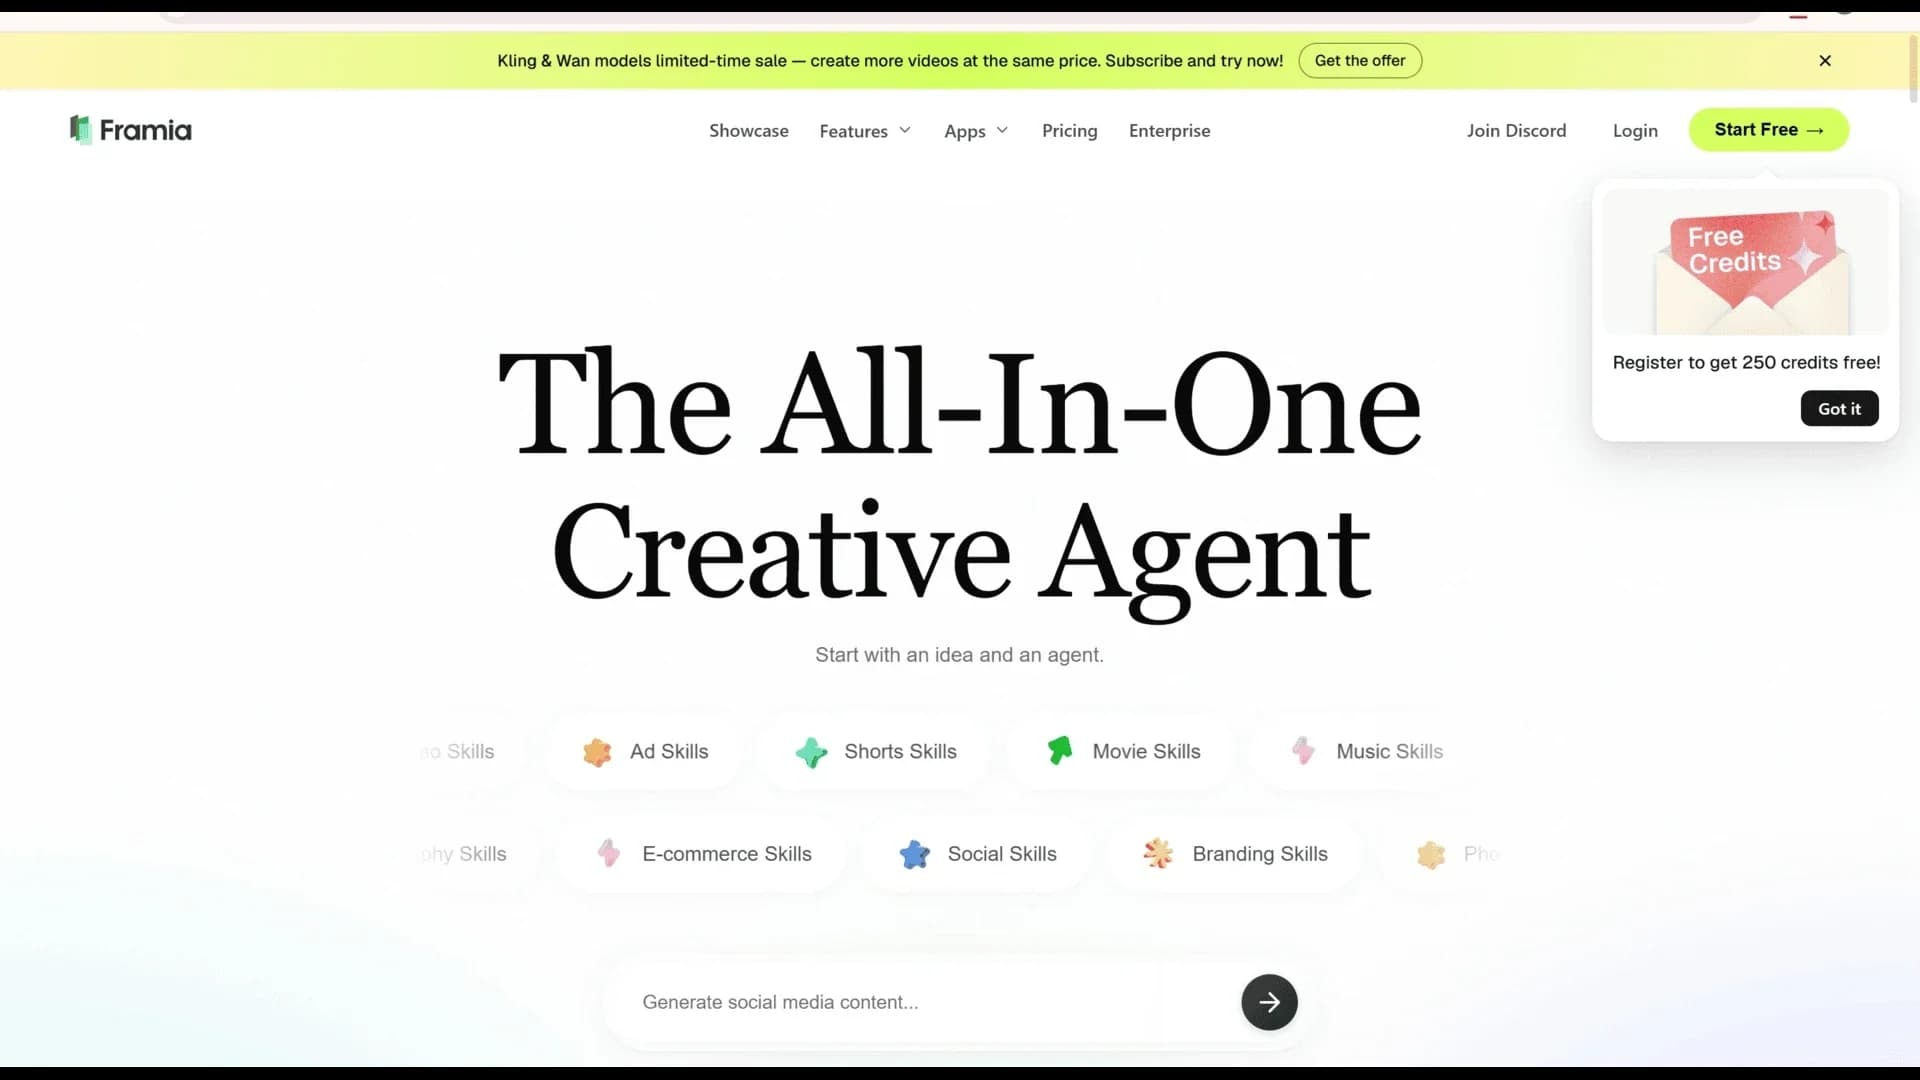Go to the Pricing page
The width and height of the screenshot is (1920, 1080).
click(1069, 131)
